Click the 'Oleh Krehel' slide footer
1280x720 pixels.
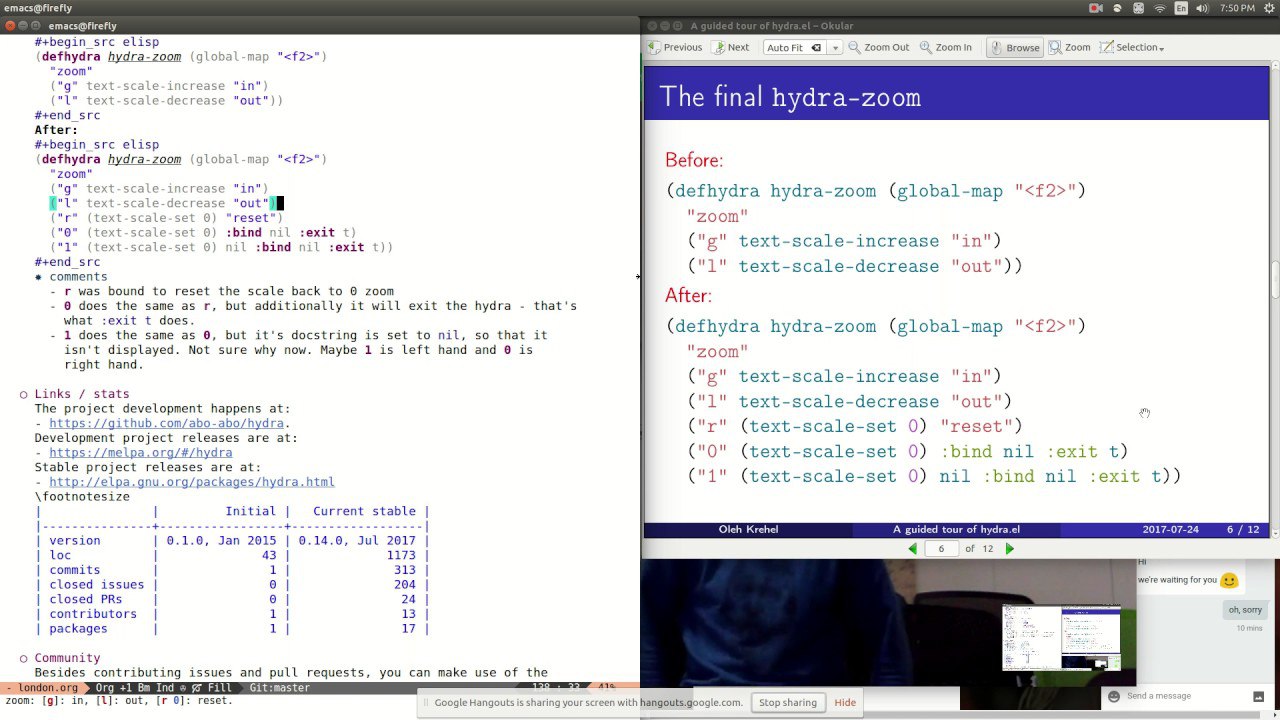pos(748,529)
